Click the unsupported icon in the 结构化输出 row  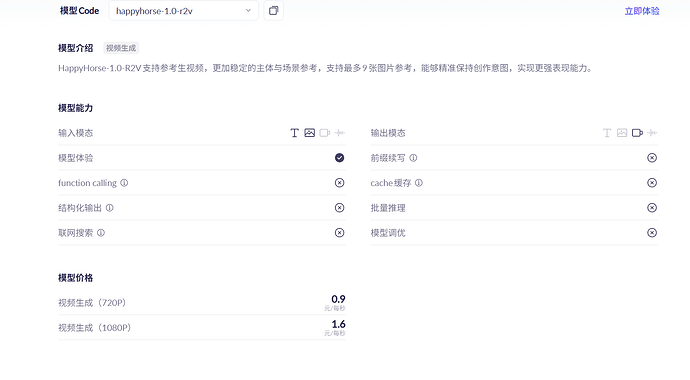coord(339,208)
